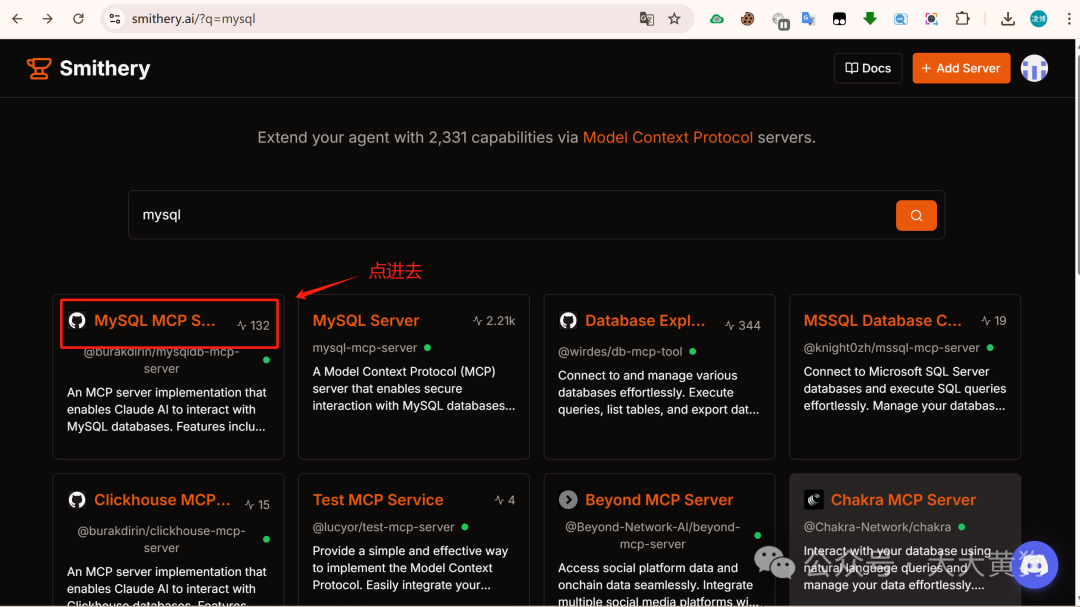Go forward using browser forward arrow
The image size is (1080, 607).
click(x=48, y=19)
